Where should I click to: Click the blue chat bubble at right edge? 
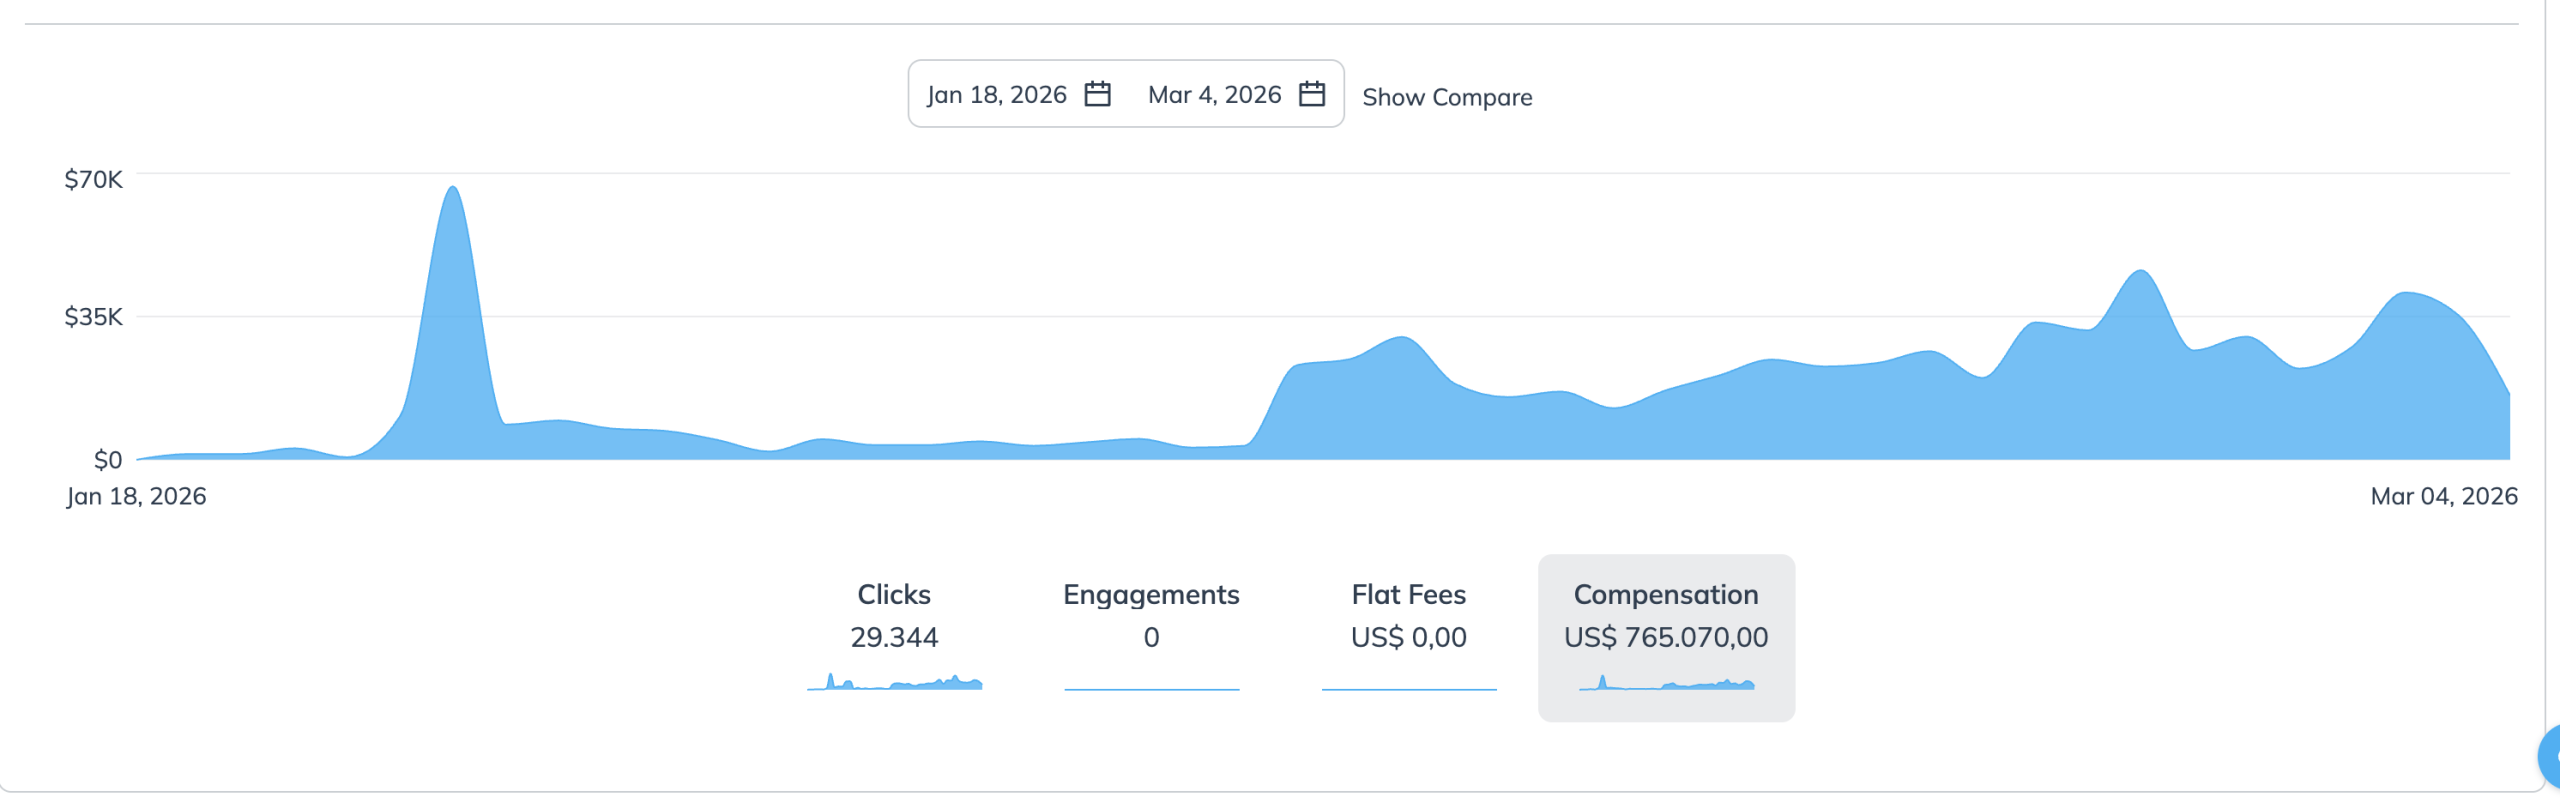pyautogui.click(x=2550, y=756)
